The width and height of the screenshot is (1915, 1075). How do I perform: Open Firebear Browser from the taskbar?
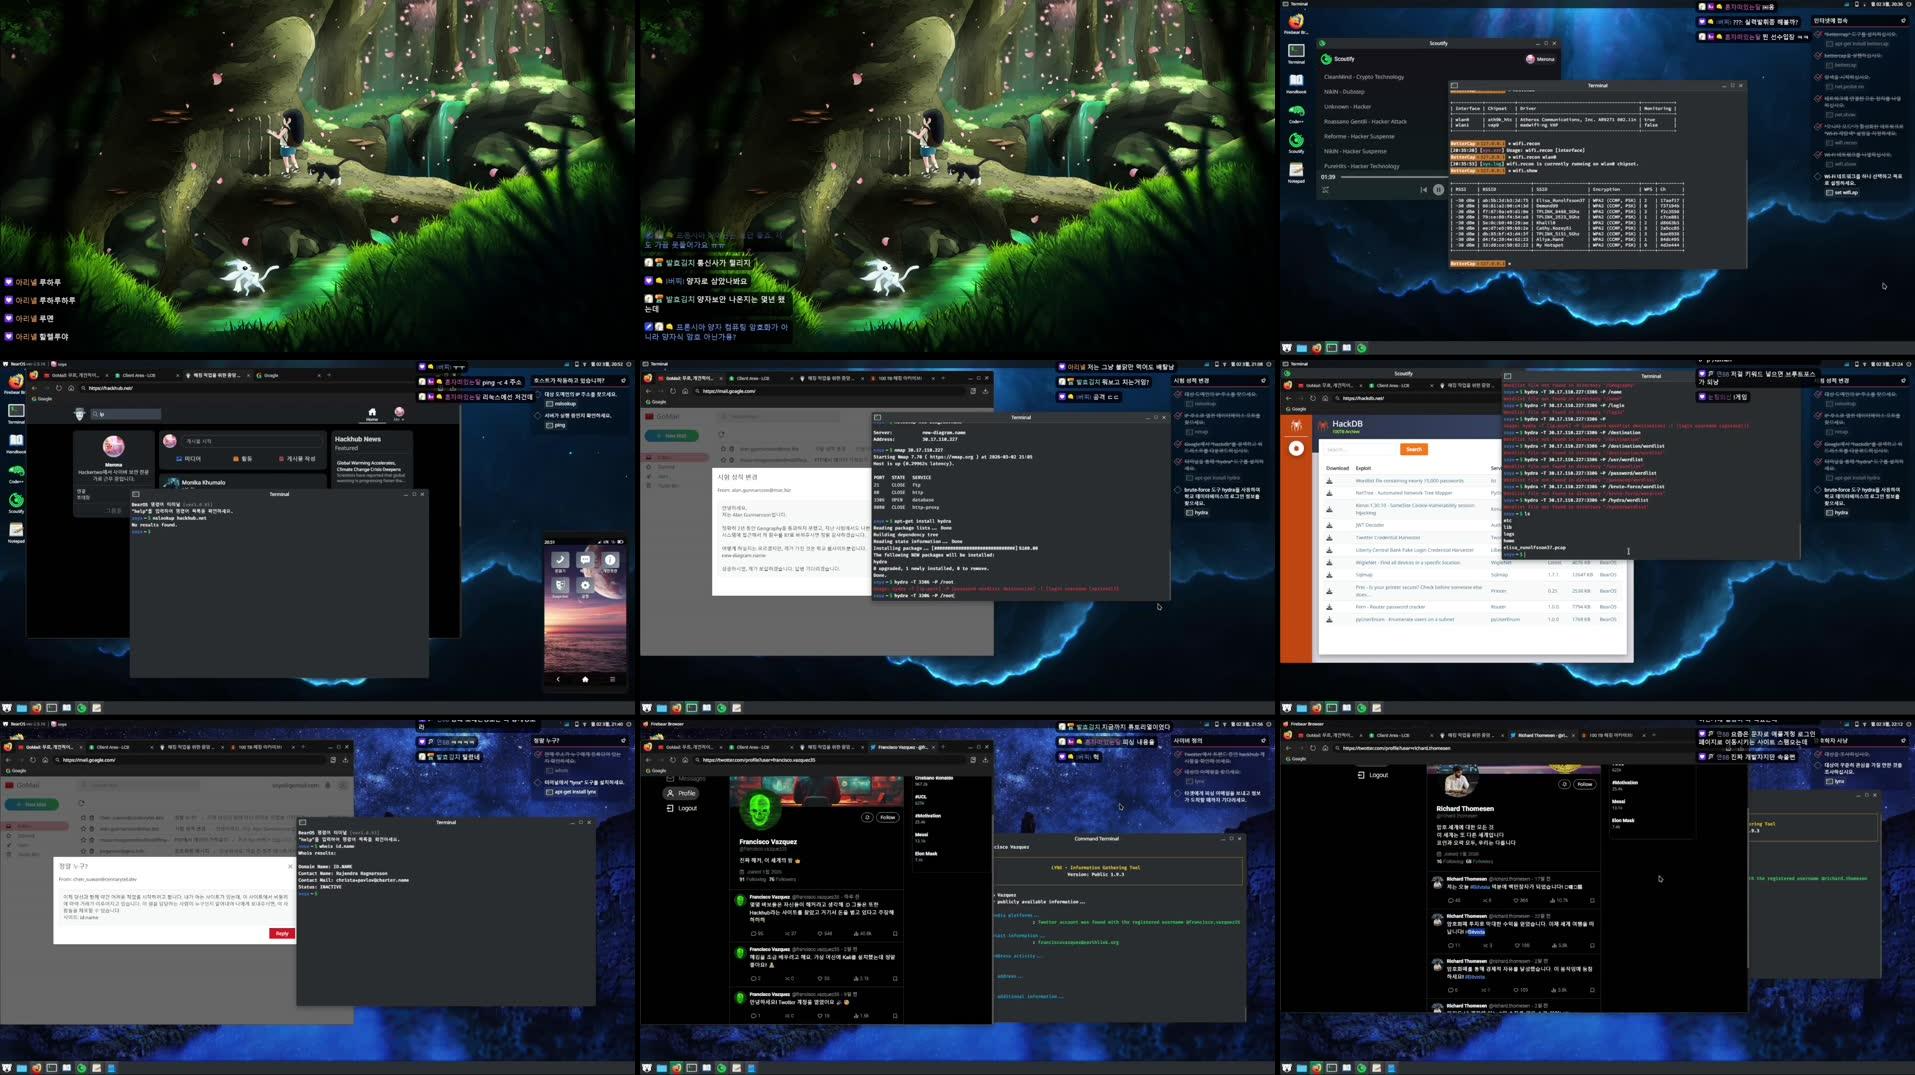click(1316, 348)
